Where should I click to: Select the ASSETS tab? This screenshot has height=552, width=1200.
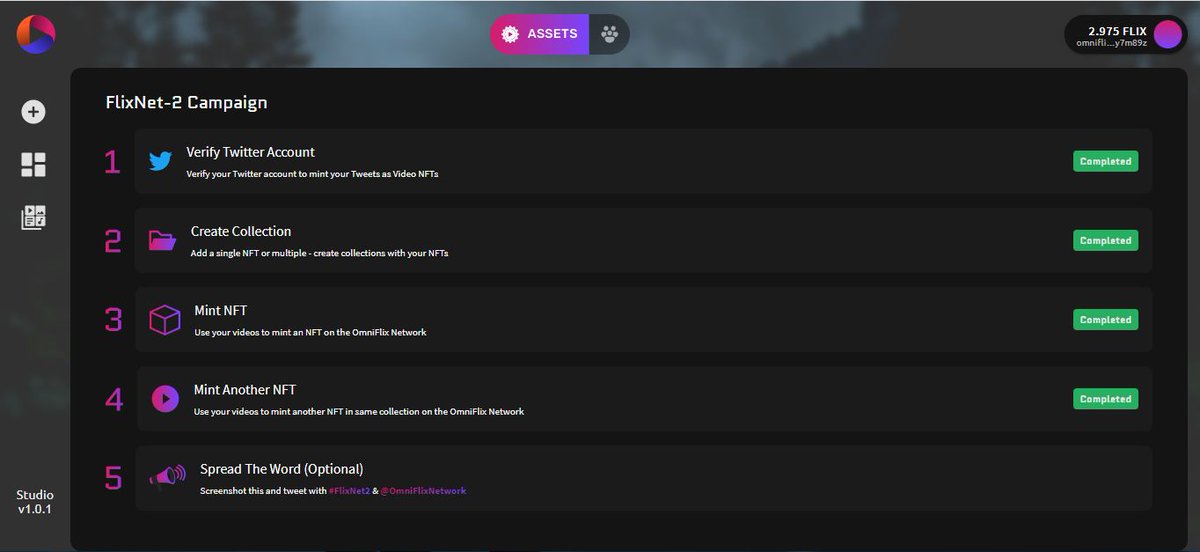539,34
